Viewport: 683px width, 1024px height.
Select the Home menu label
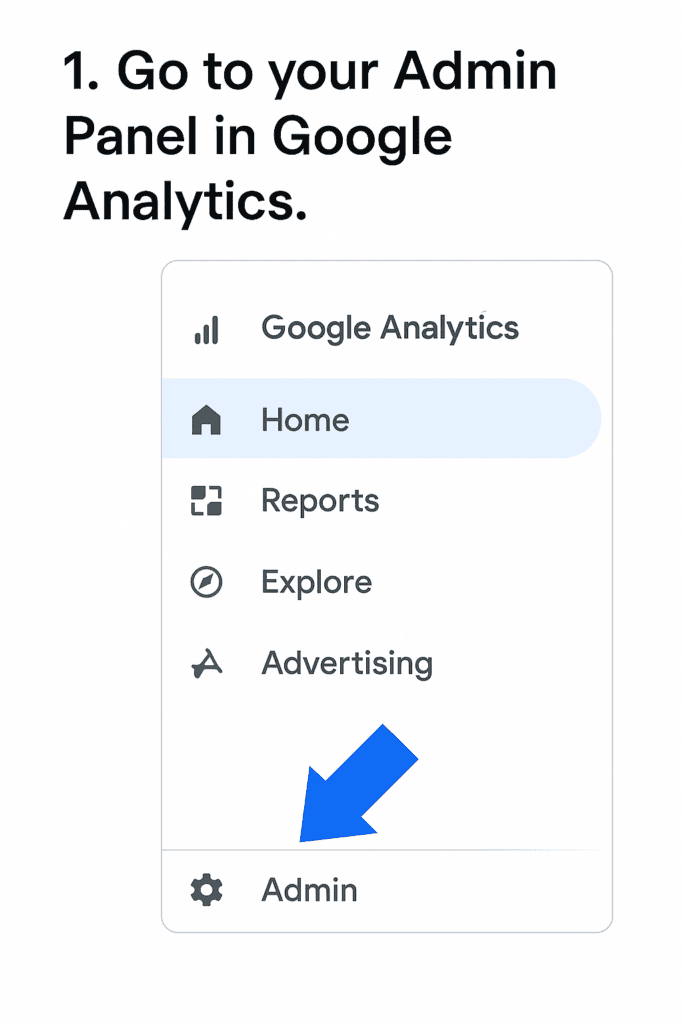[x=305, y=420]
